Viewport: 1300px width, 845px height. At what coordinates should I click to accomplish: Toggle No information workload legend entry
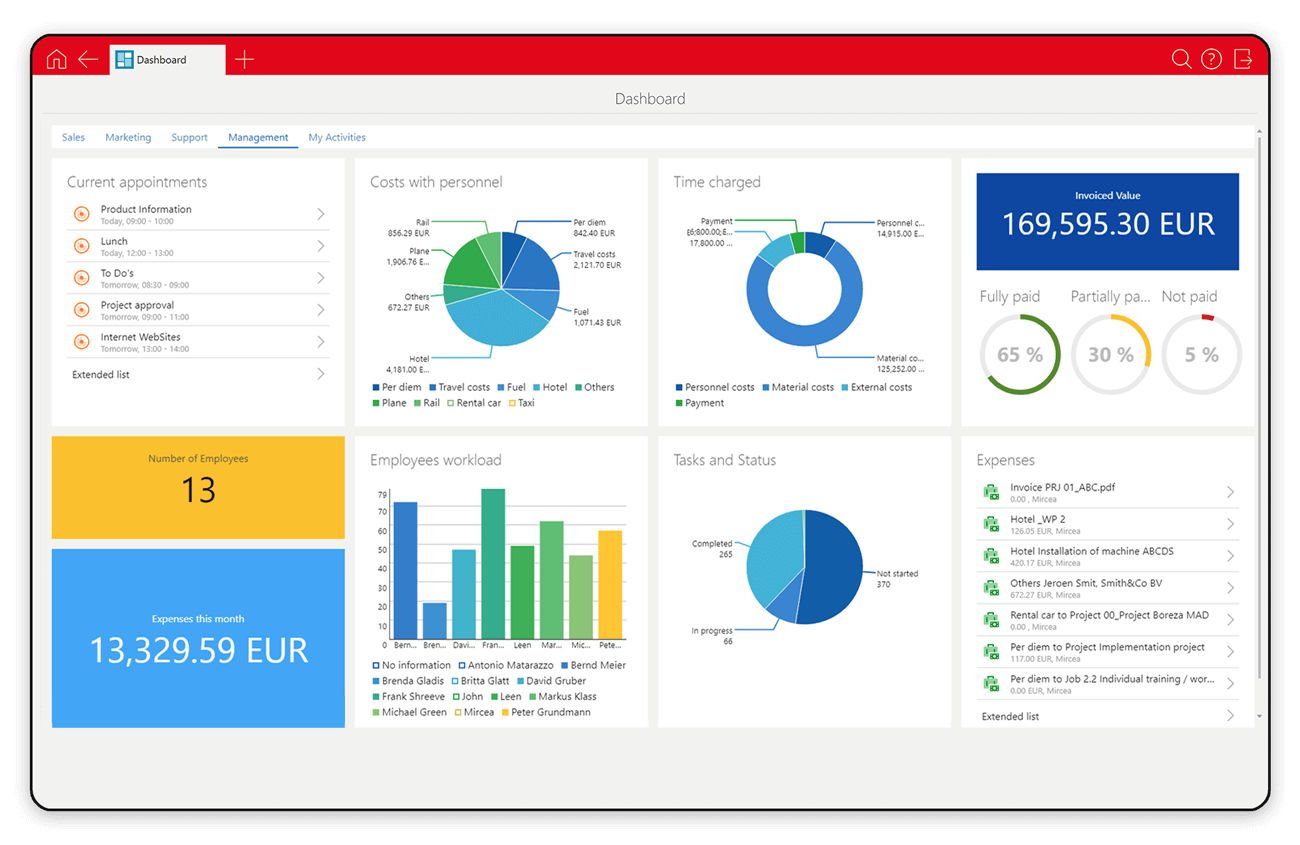pyautogui.click(x=411, y=665)
